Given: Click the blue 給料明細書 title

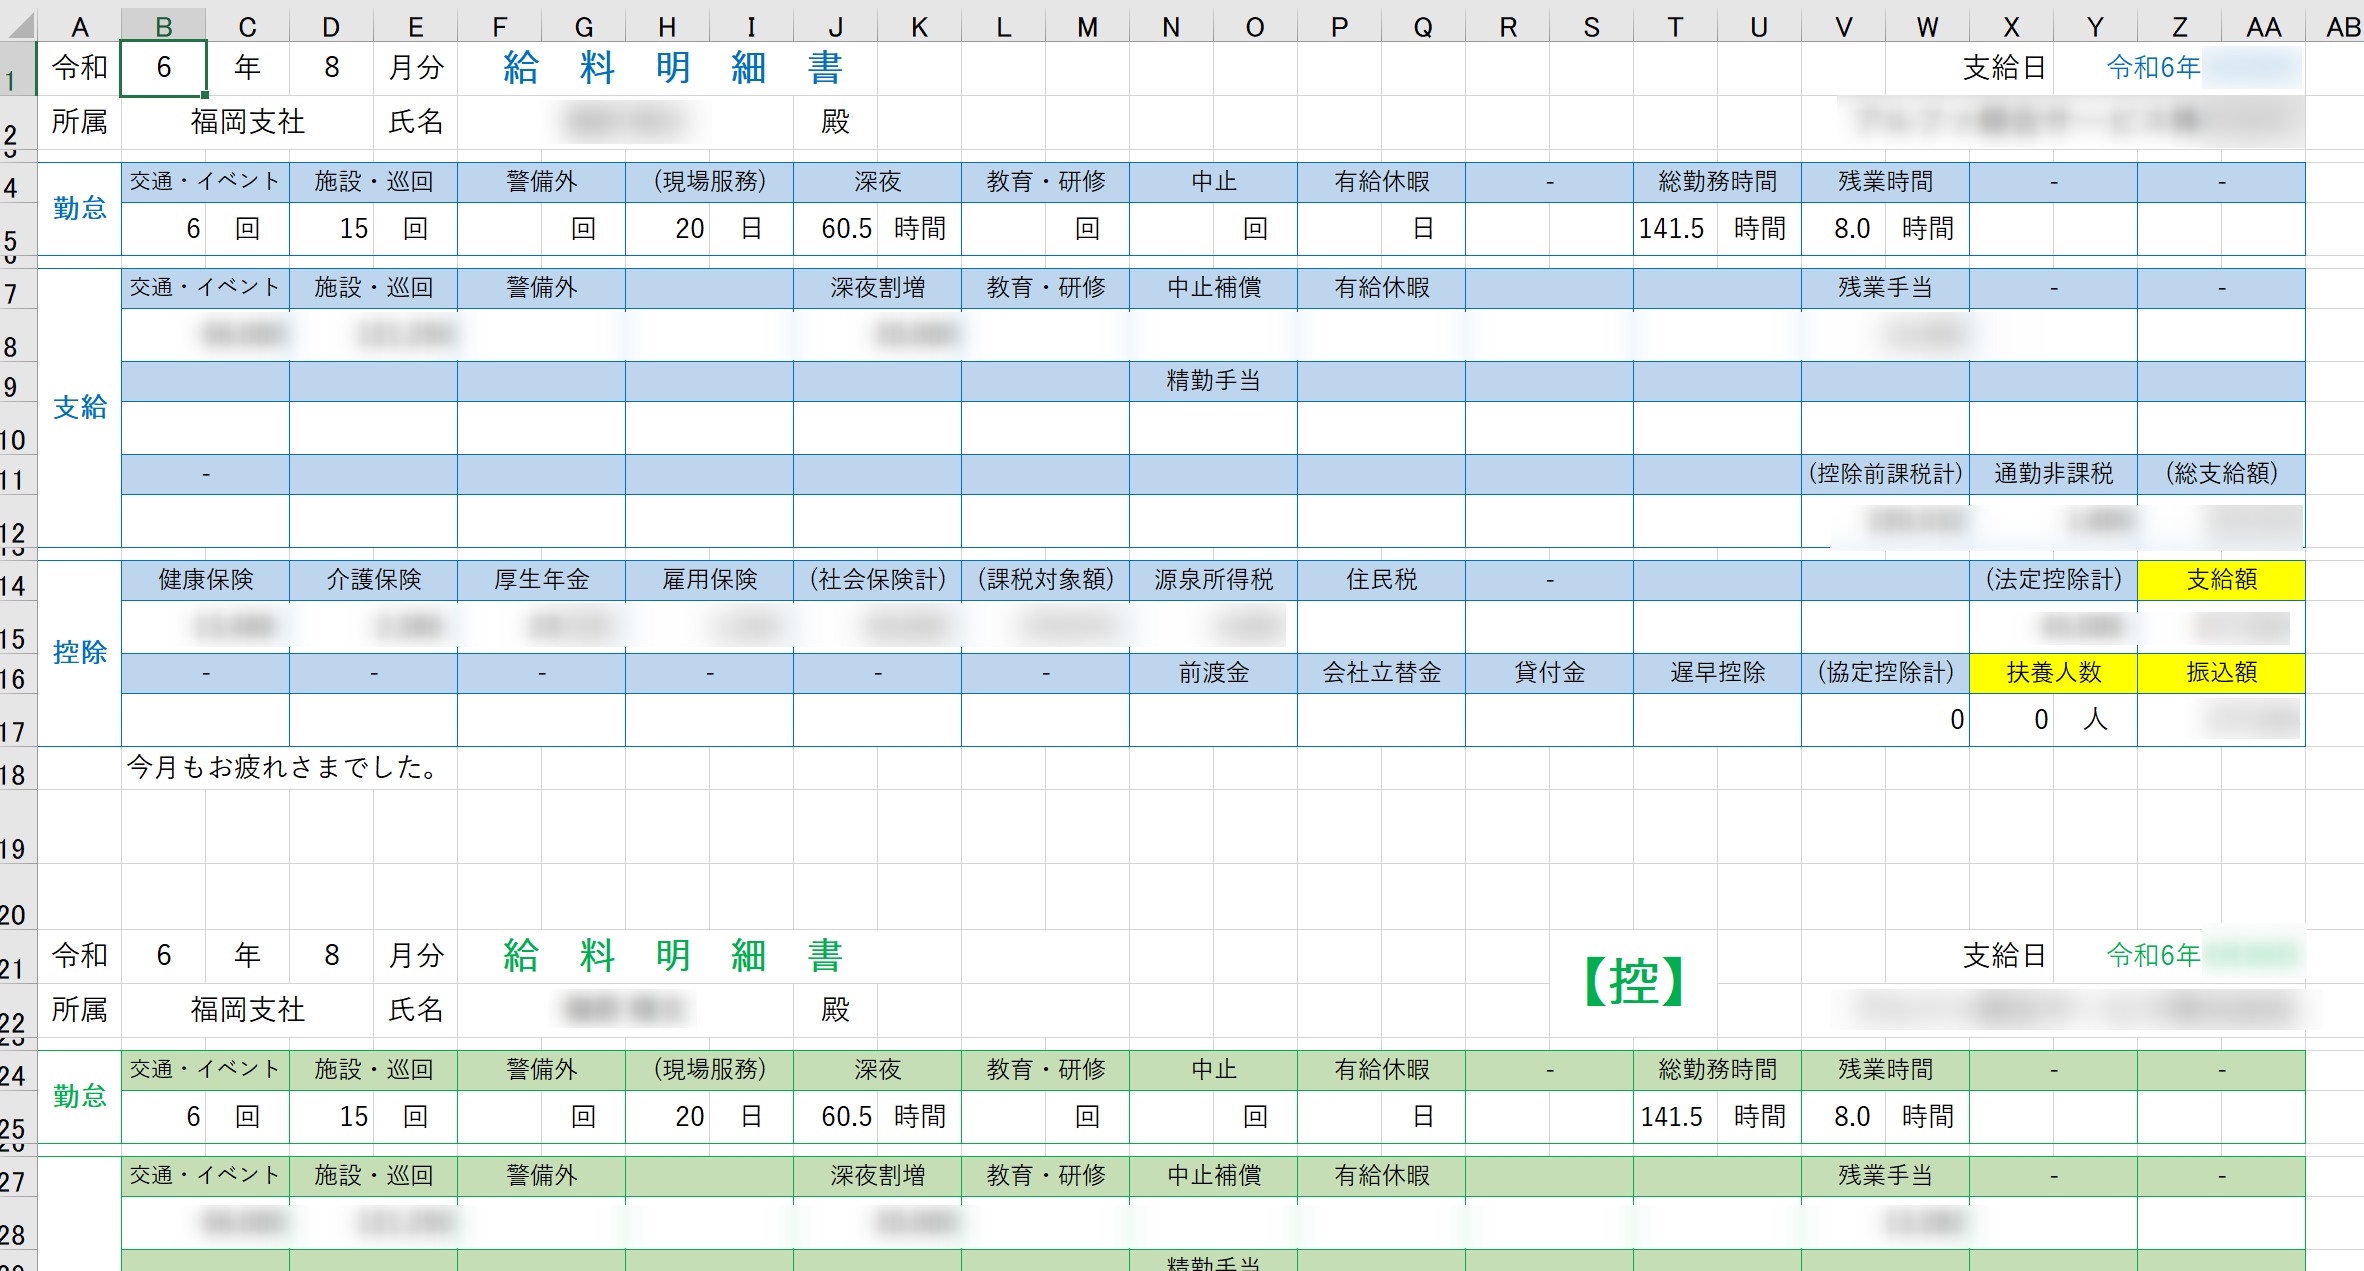Looking at the screenshot, I should pos(673,68).
